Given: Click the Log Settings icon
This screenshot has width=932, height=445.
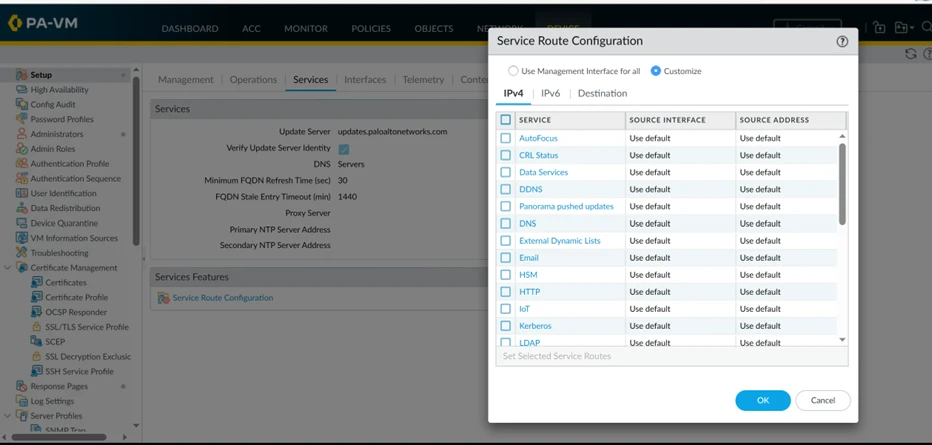Looking at the screenshot, I should [x=21, y=402].
